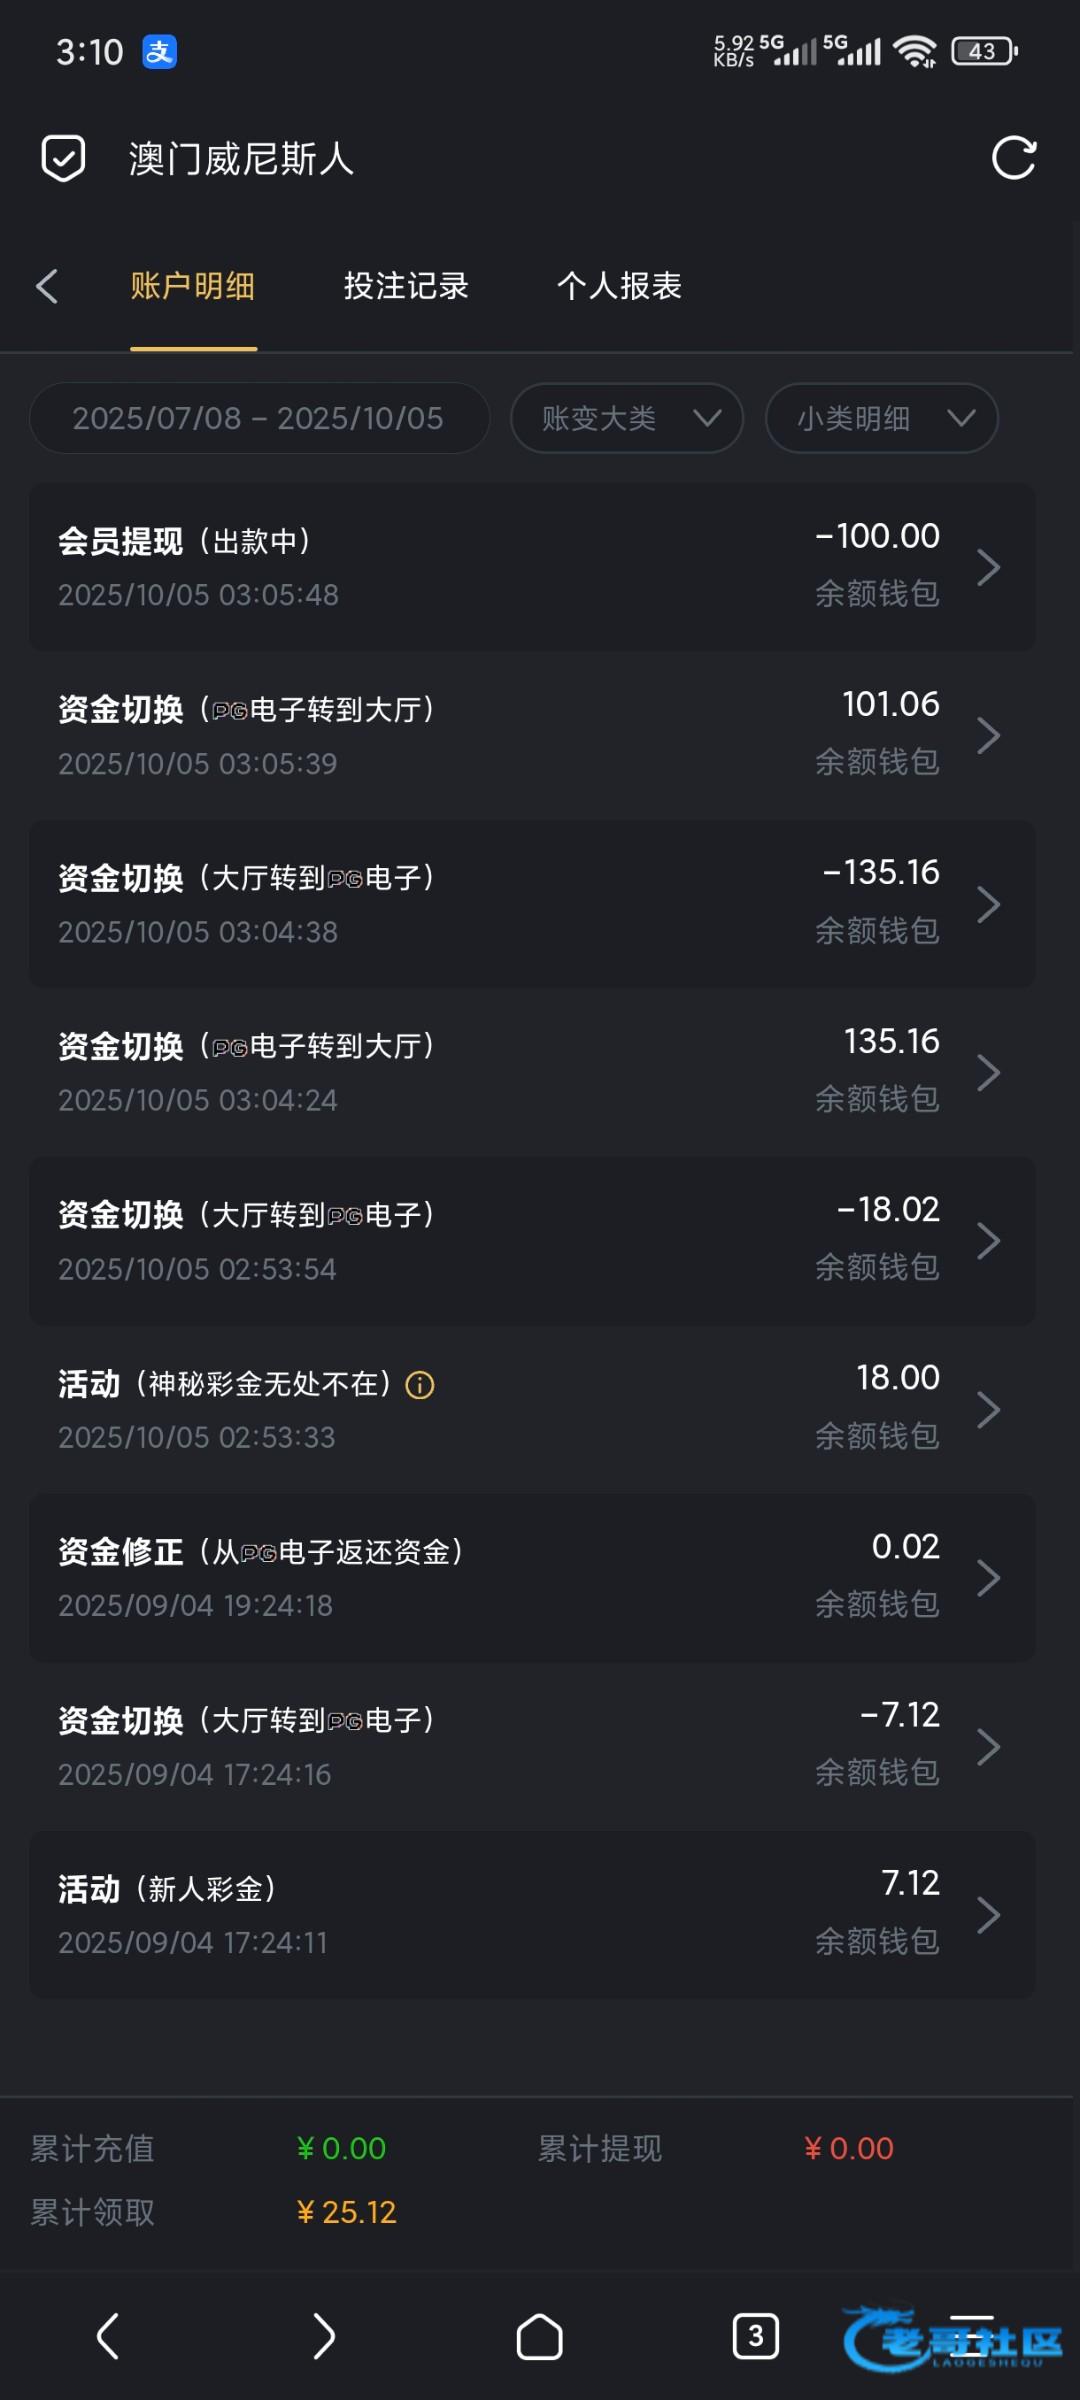The width and height of the screenshot is (1080, 2400).
Task: Tap the refresh icon at top right
Action: tap(1013, 158)
